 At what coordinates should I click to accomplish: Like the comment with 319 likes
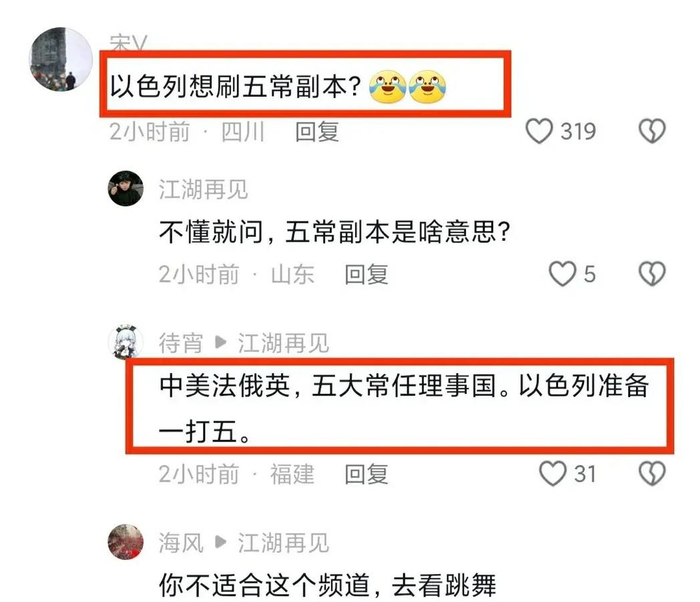539,131
